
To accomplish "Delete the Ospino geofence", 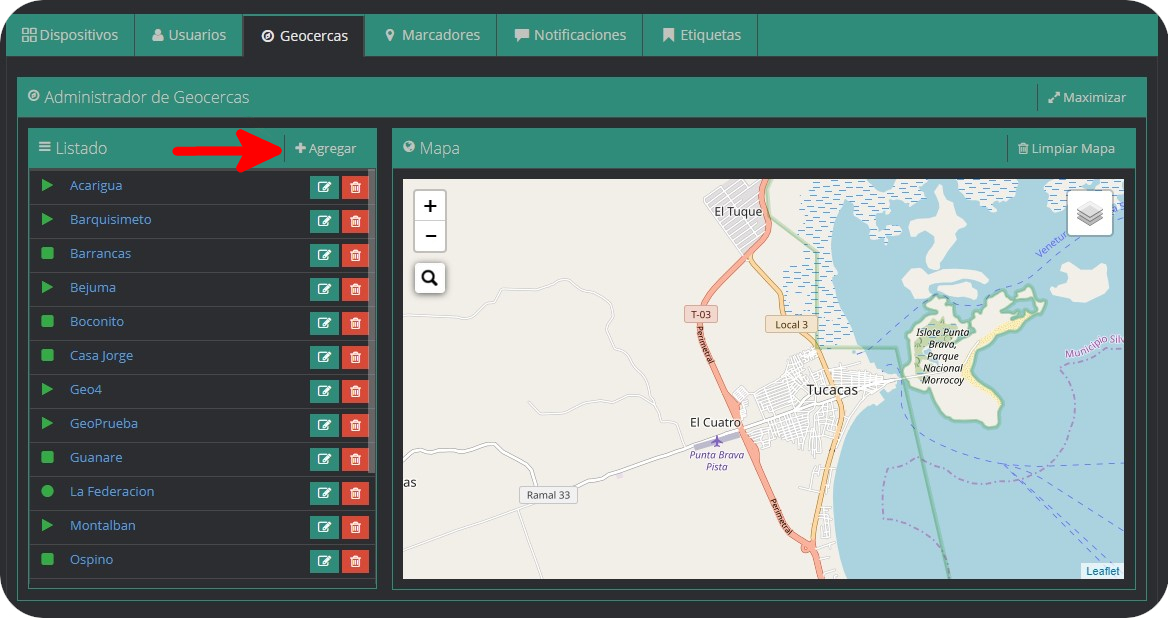I will 355,561.
